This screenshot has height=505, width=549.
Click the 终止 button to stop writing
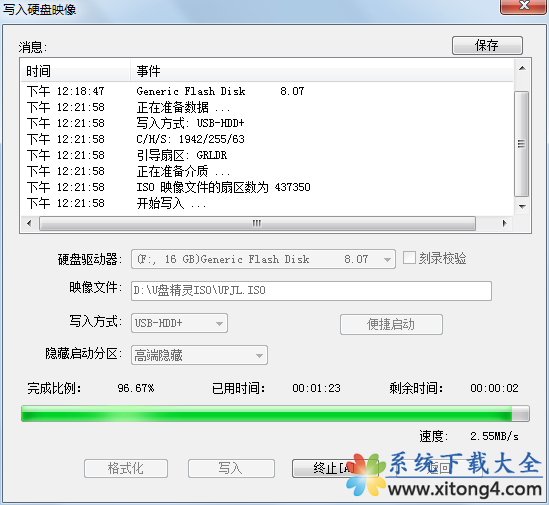(324, 468)
